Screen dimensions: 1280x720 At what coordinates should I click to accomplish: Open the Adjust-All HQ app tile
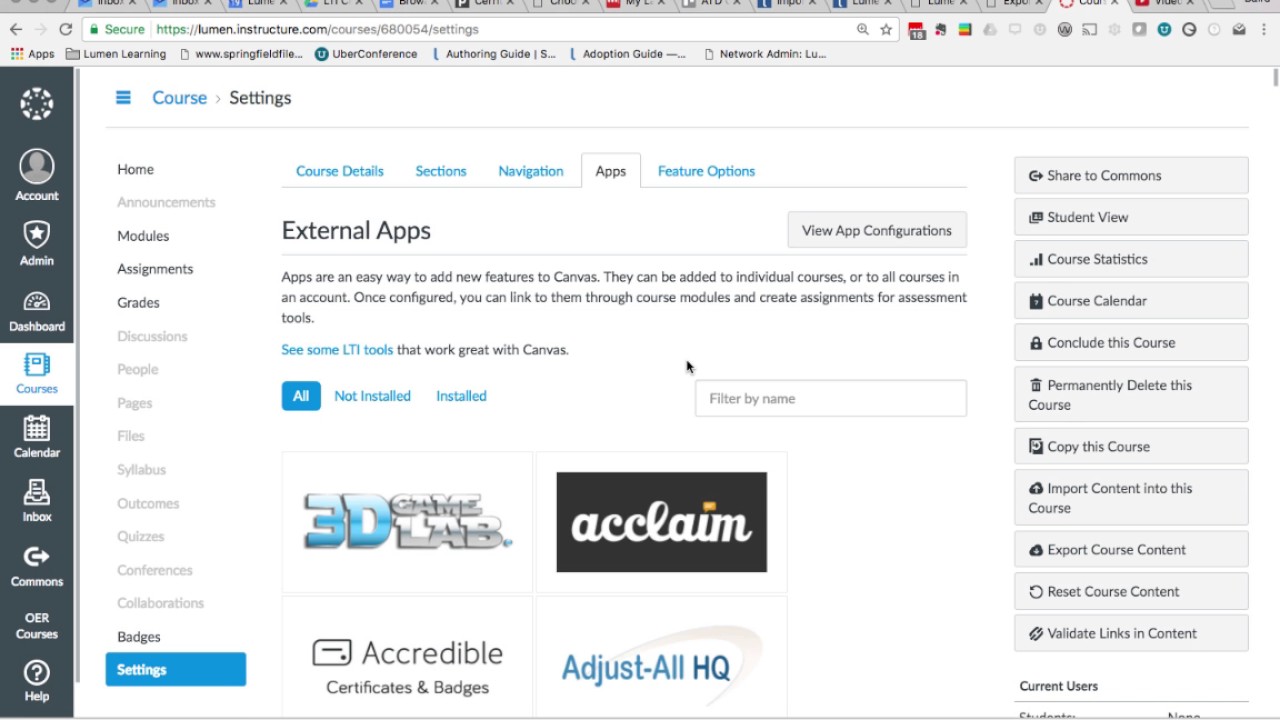(662, 657)
